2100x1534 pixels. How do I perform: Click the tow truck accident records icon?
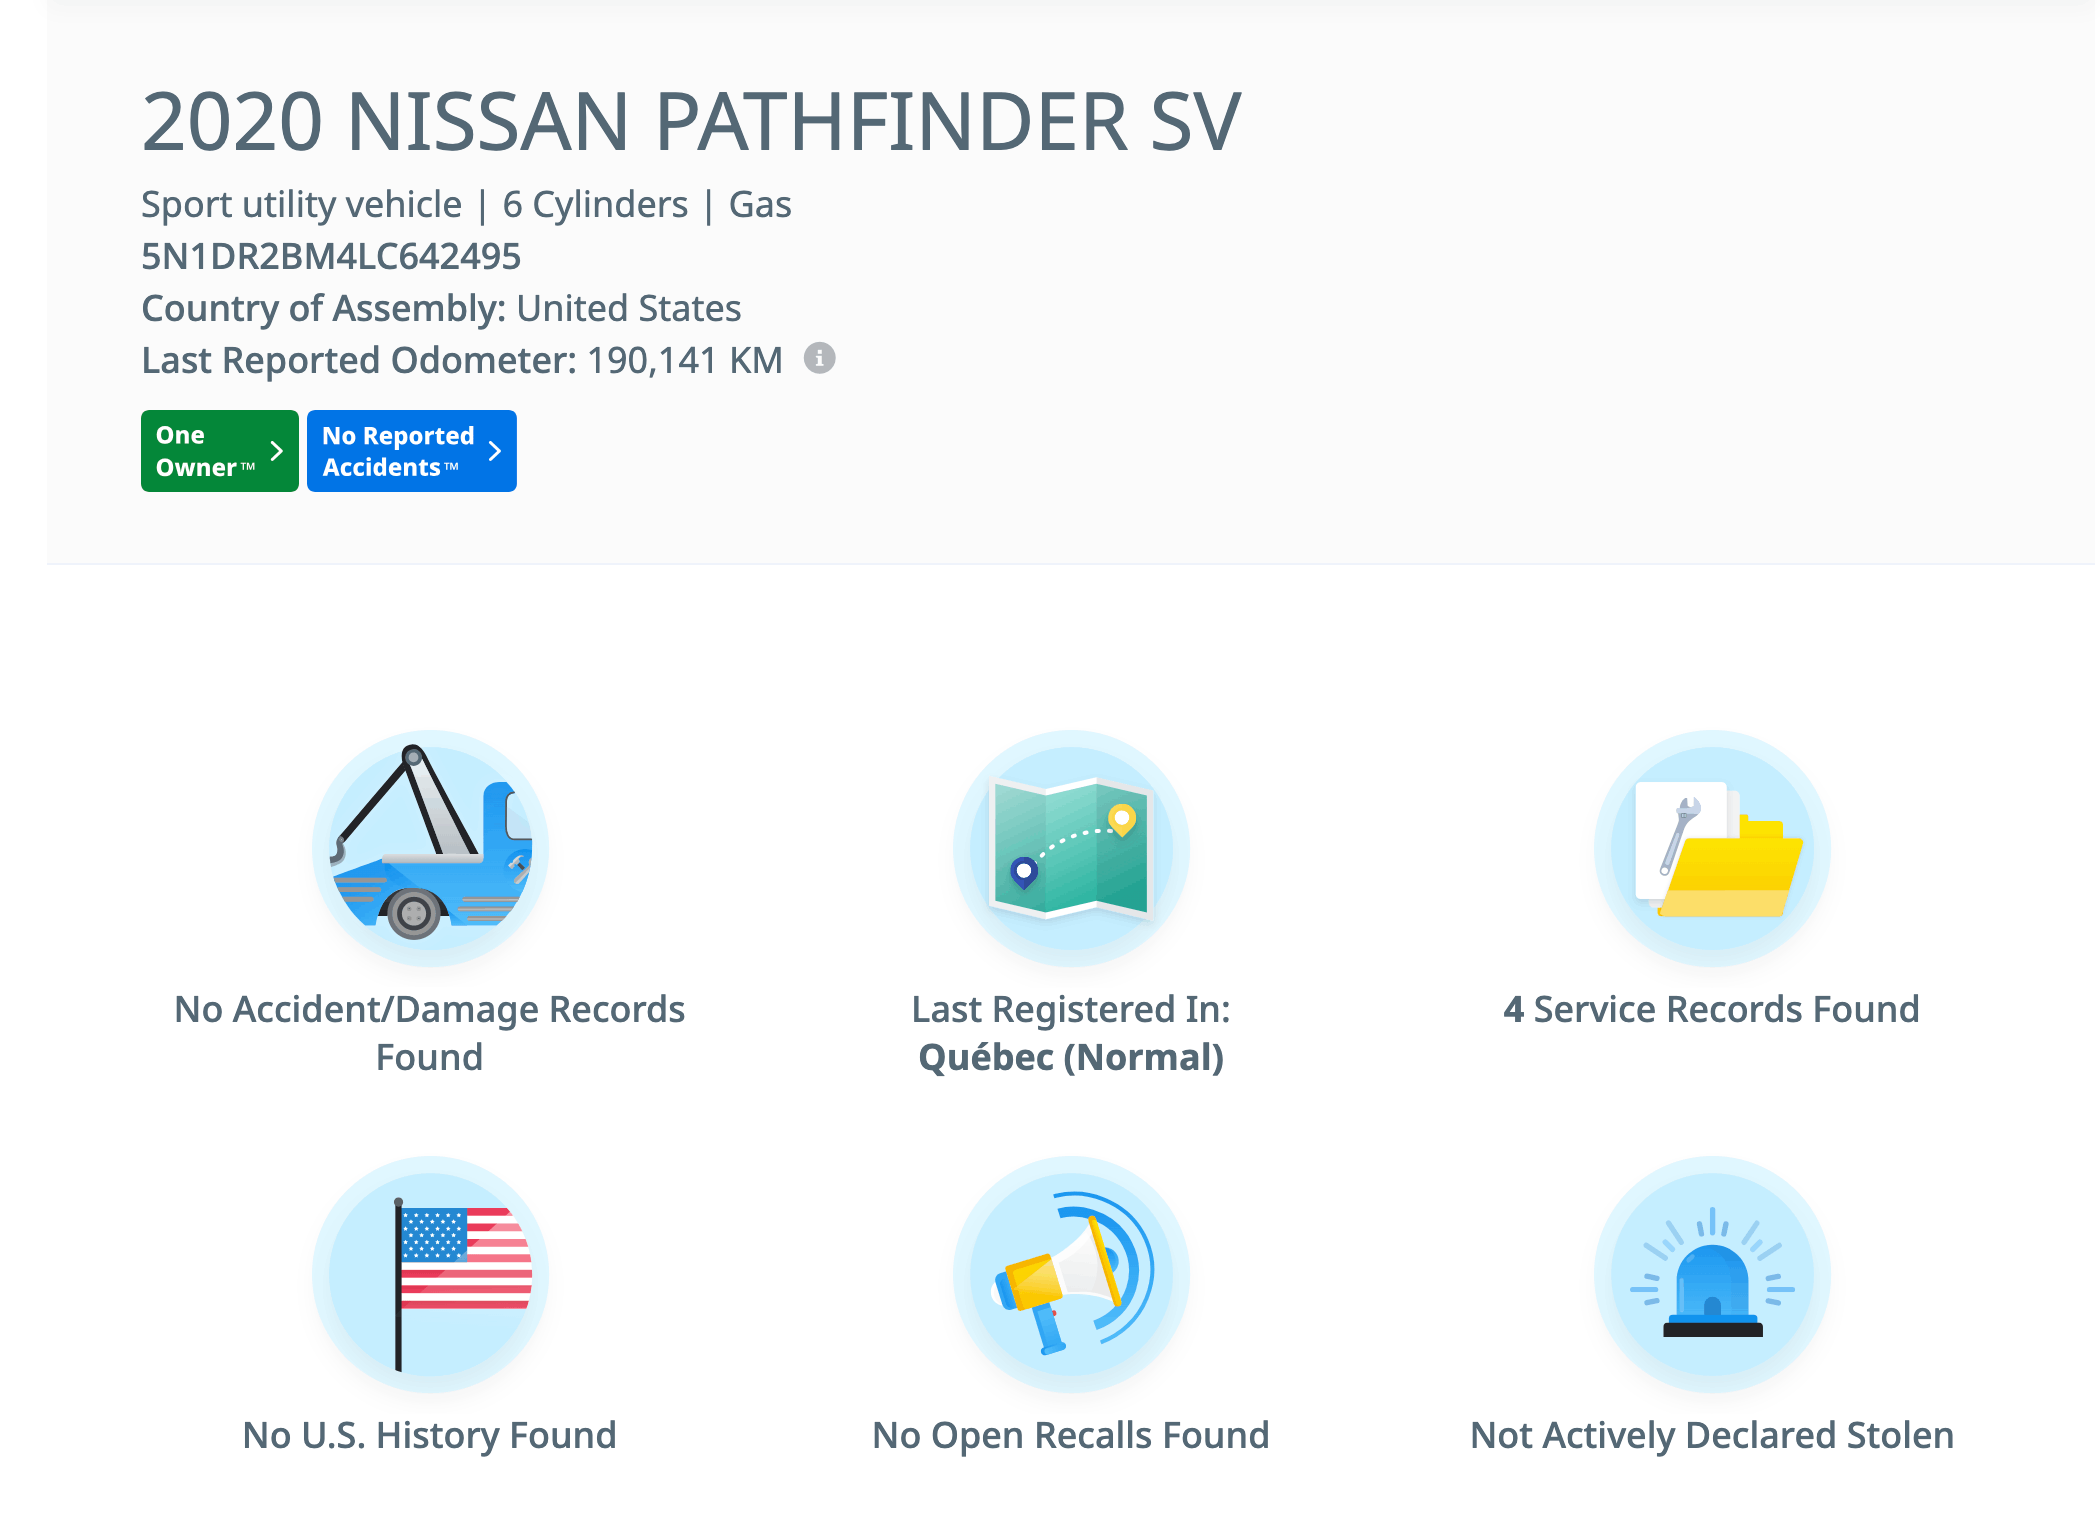[430, 848]
